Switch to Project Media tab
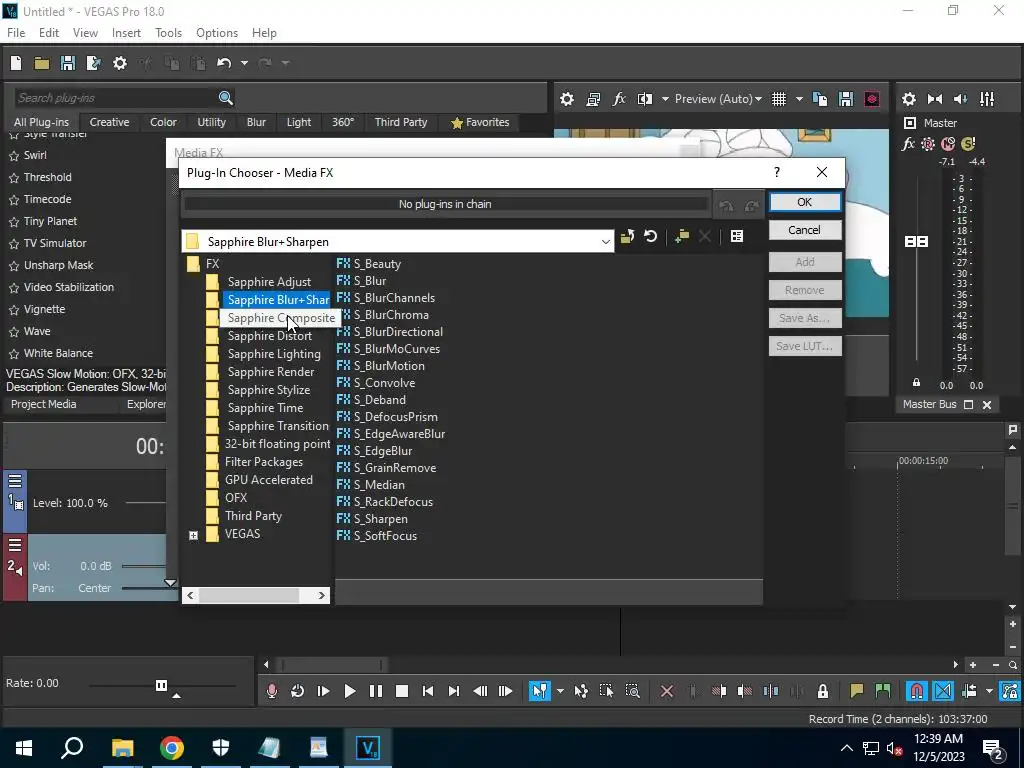This screenshot has height=768, width=1024. point(43,404)
